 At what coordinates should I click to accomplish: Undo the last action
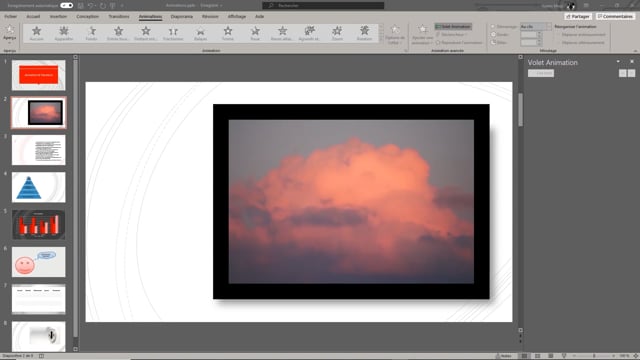tap(91, 6)
